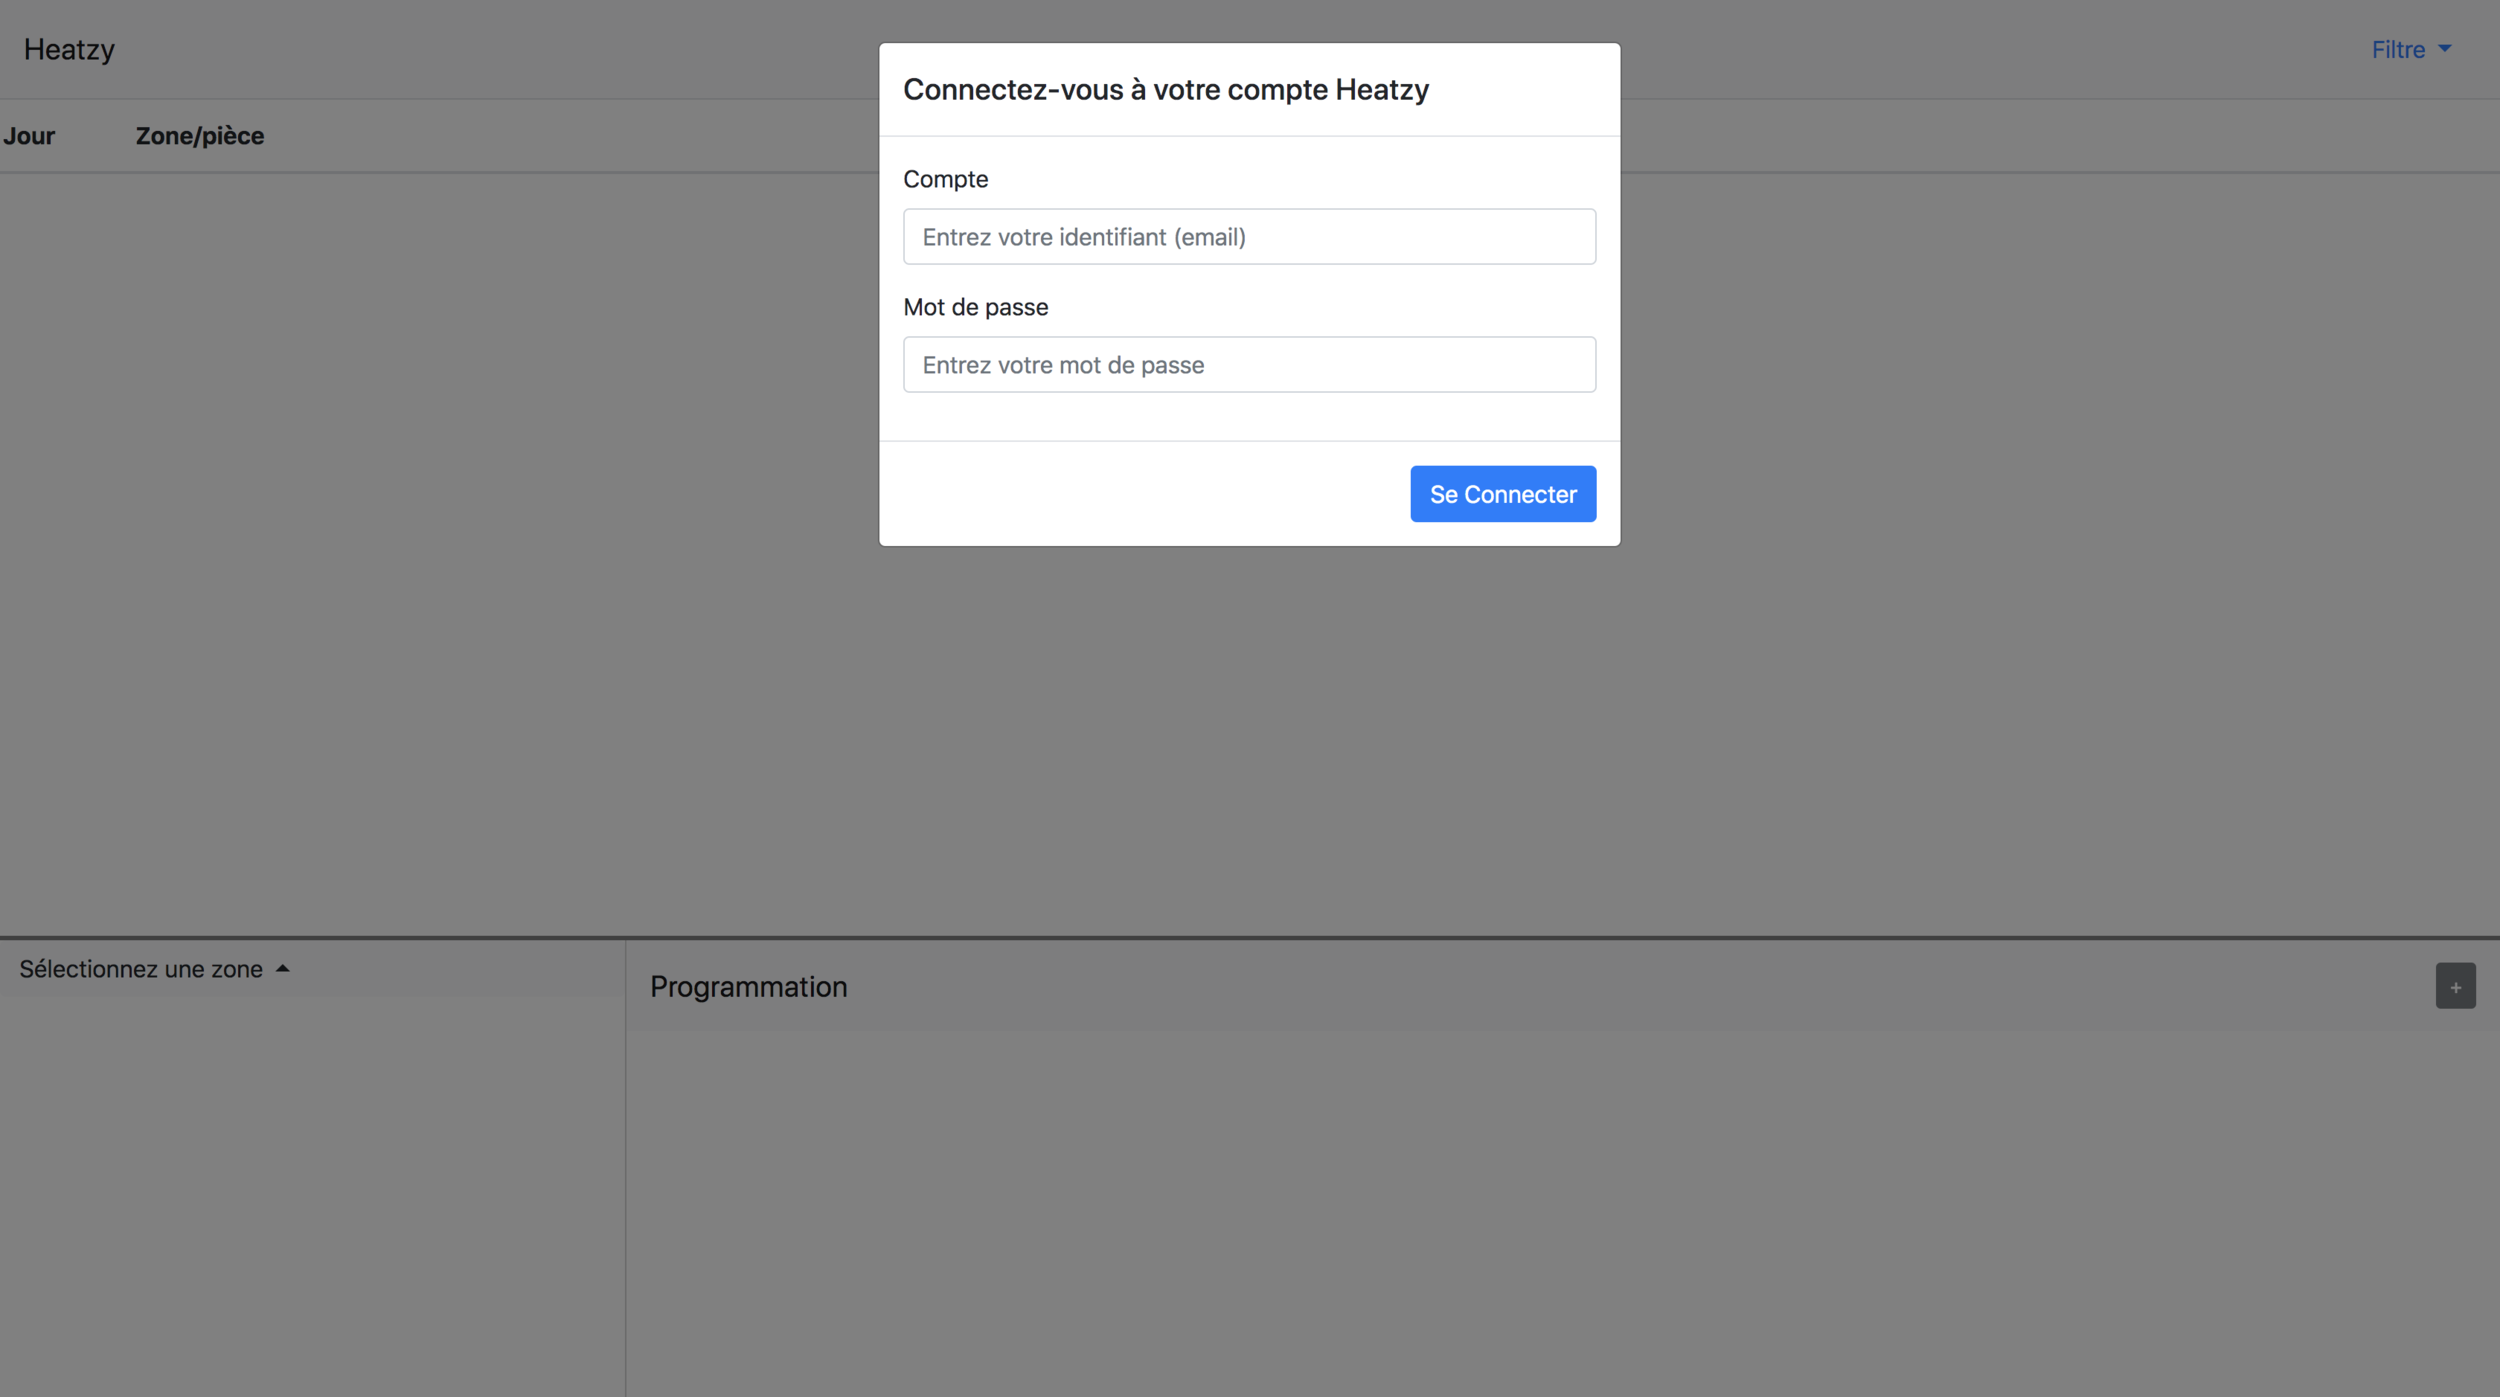Click the Mot de passe label
This screenshot has height=1397, width=2500.
pos(975,307)
